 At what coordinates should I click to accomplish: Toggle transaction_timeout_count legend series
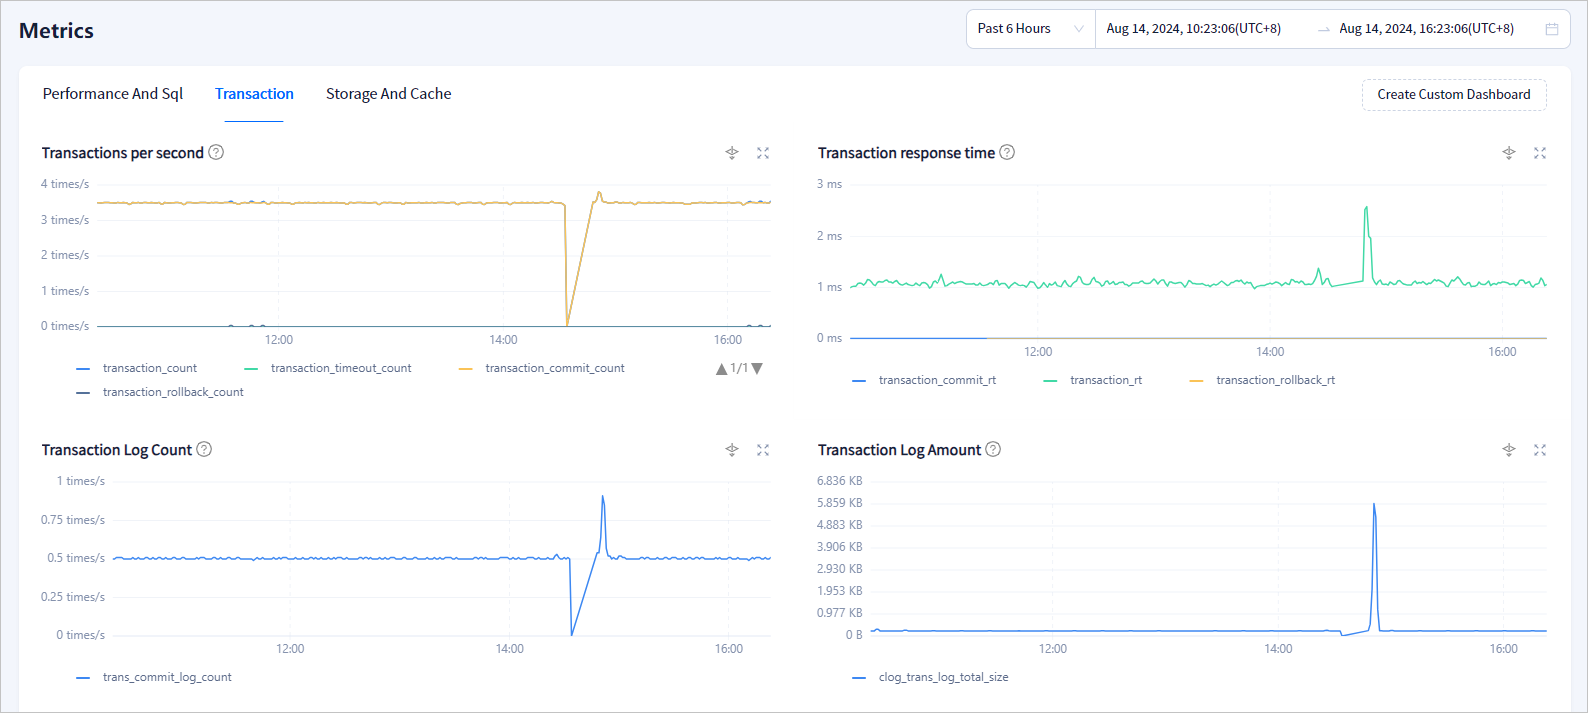(x=340, y=369)
